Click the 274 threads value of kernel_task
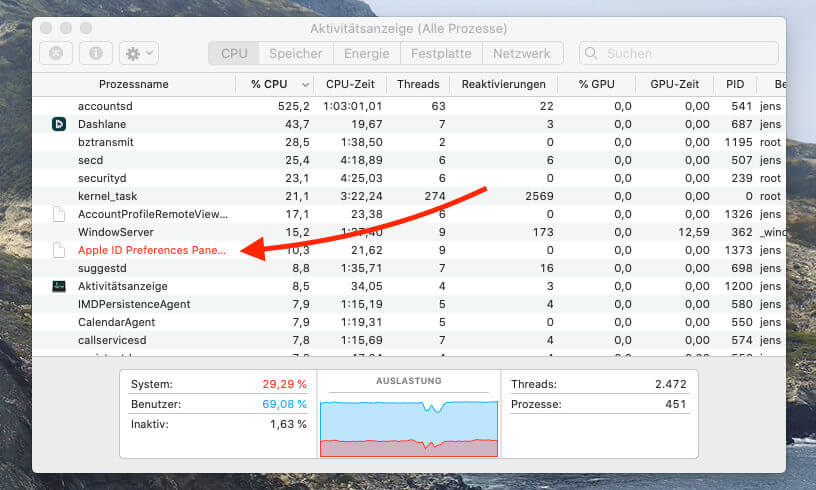Screen dimensions: 816x490 point(435,196)
